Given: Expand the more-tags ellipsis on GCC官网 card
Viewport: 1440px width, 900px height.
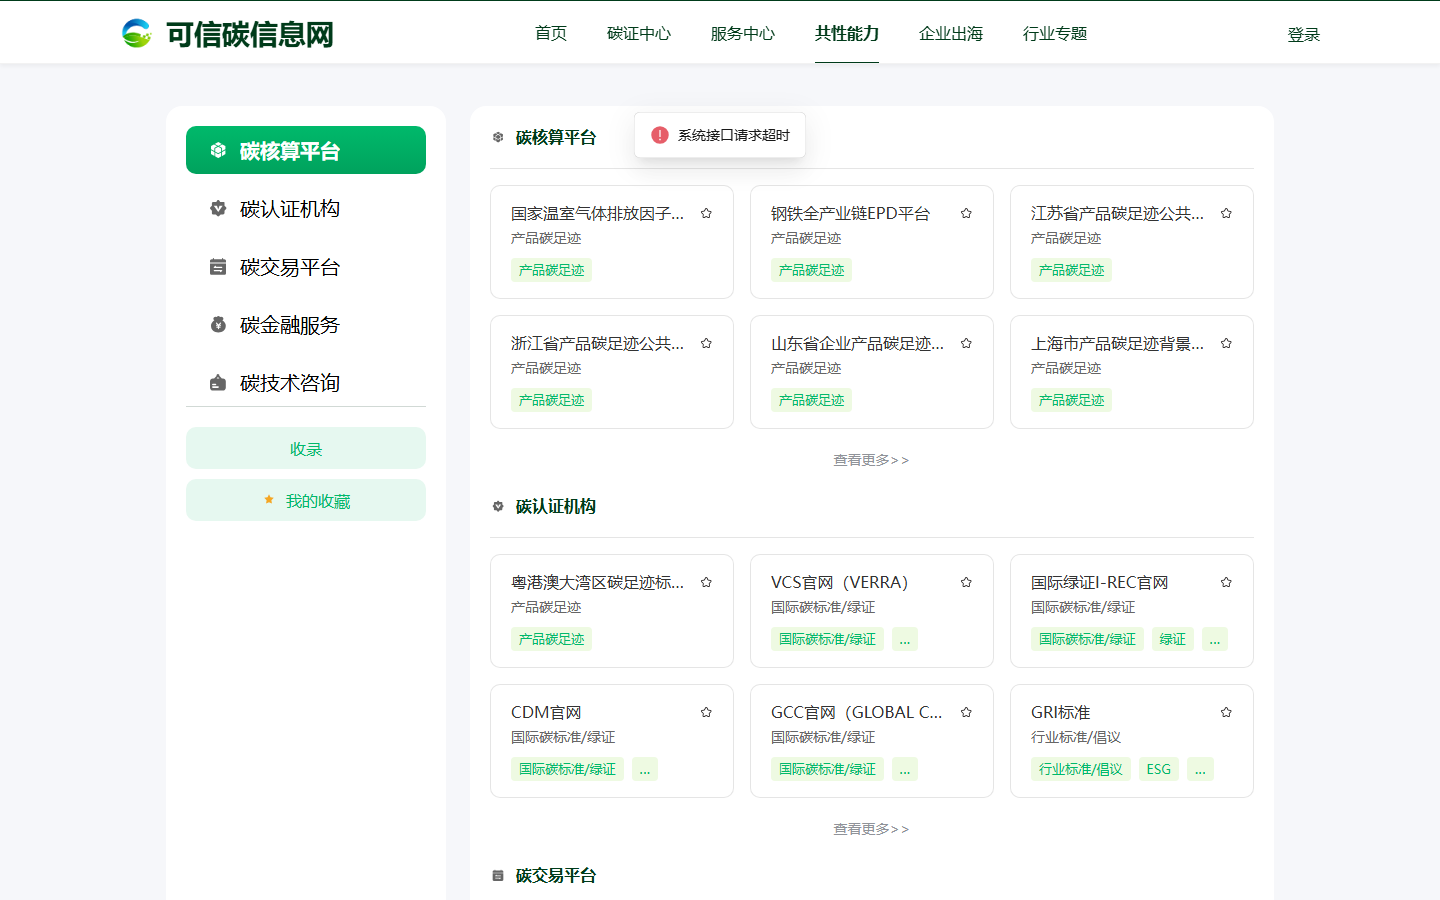Looking at the screenshot, I should (905, 769).
